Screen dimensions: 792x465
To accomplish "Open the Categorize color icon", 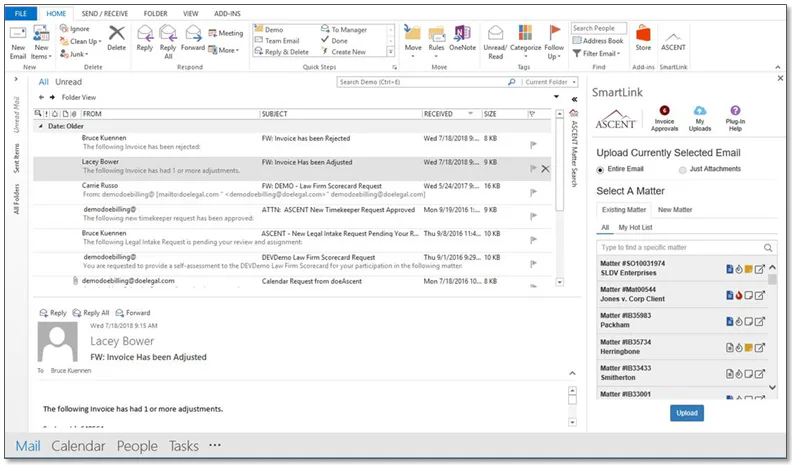I will [x=525, y=33].
